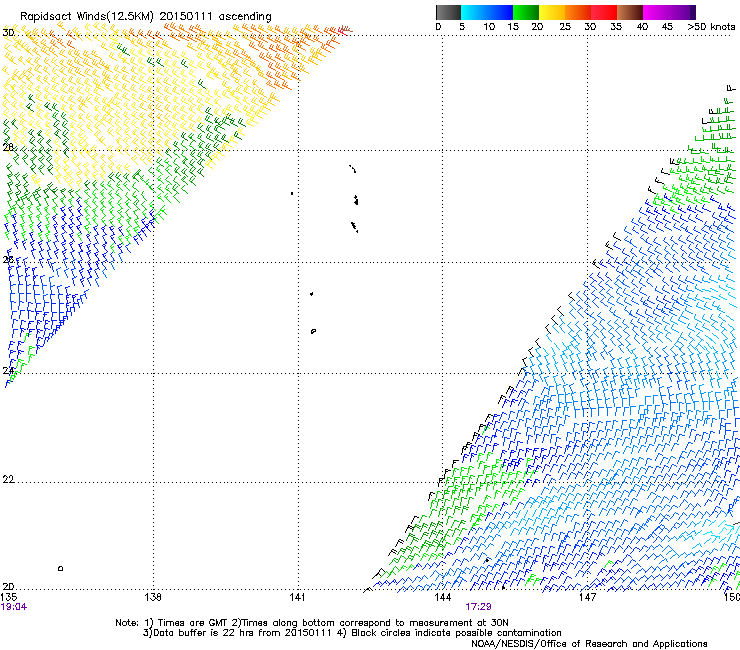Click the "40" legend scale label

point(642,27)
